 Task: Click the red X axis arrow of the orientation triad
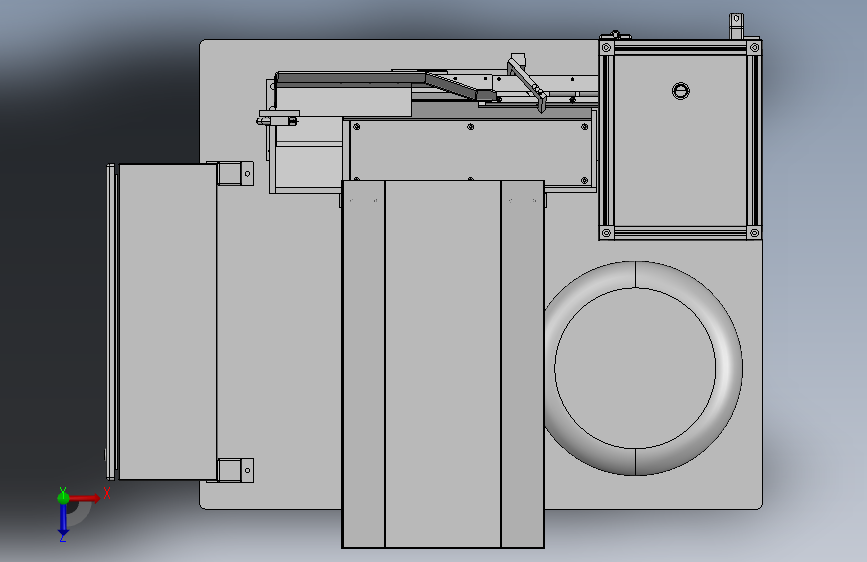click(x=86, y=498)
